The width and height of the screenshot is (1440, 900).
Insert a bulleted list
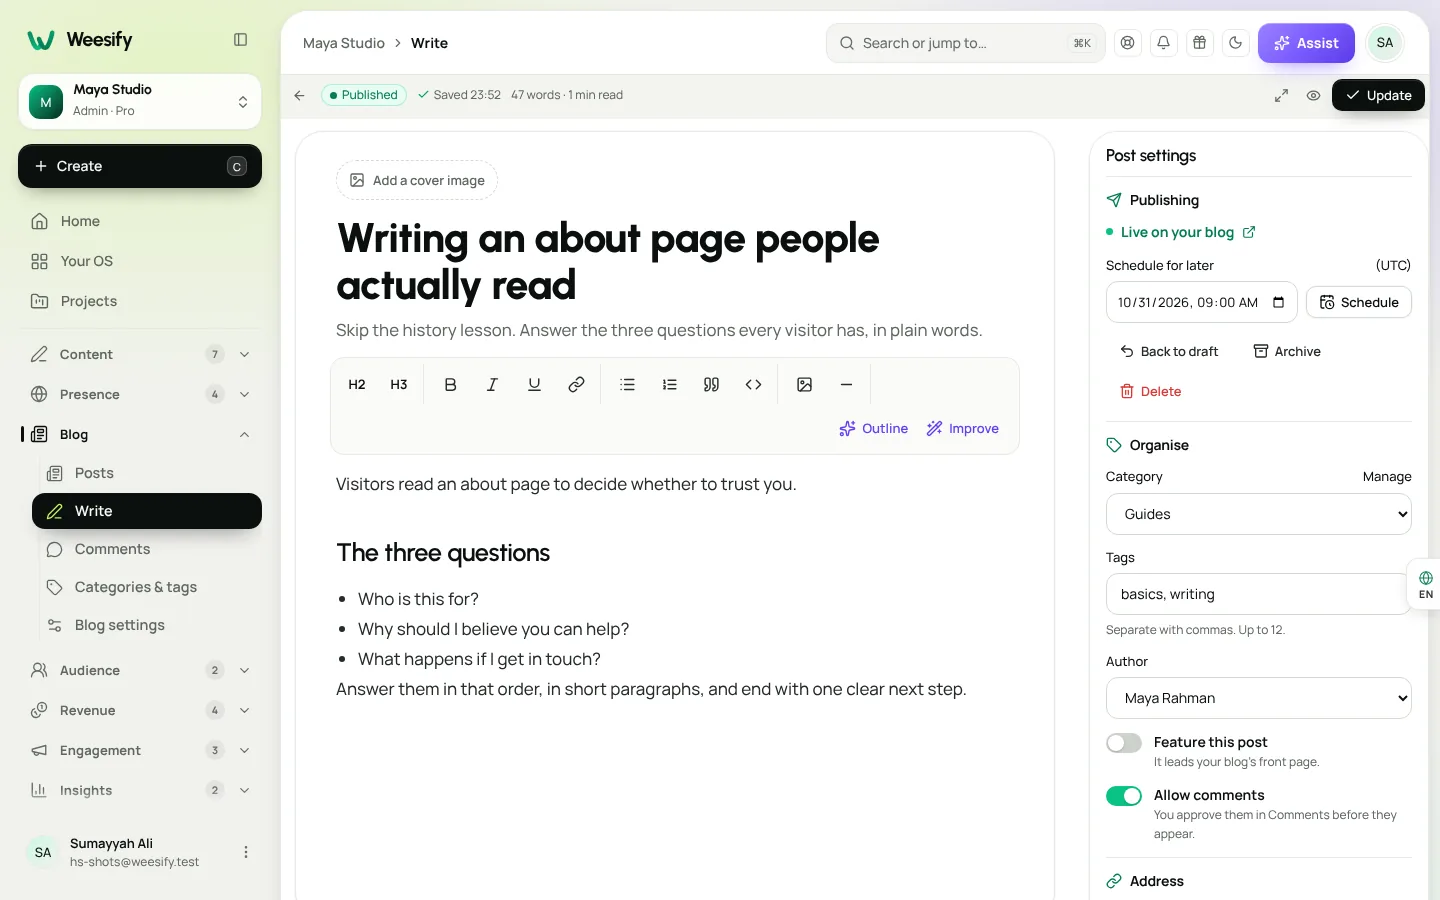click(627, 384)
